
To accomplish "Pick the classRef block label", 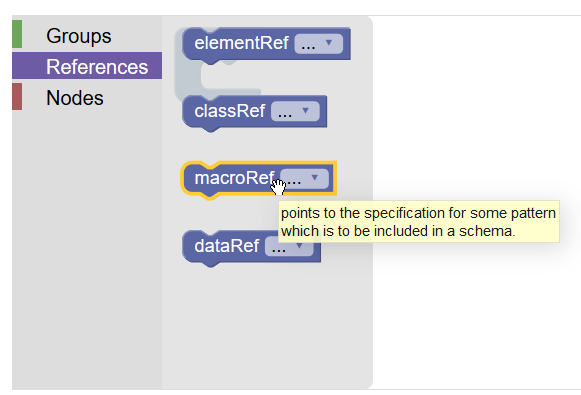I will click(230, 111).
